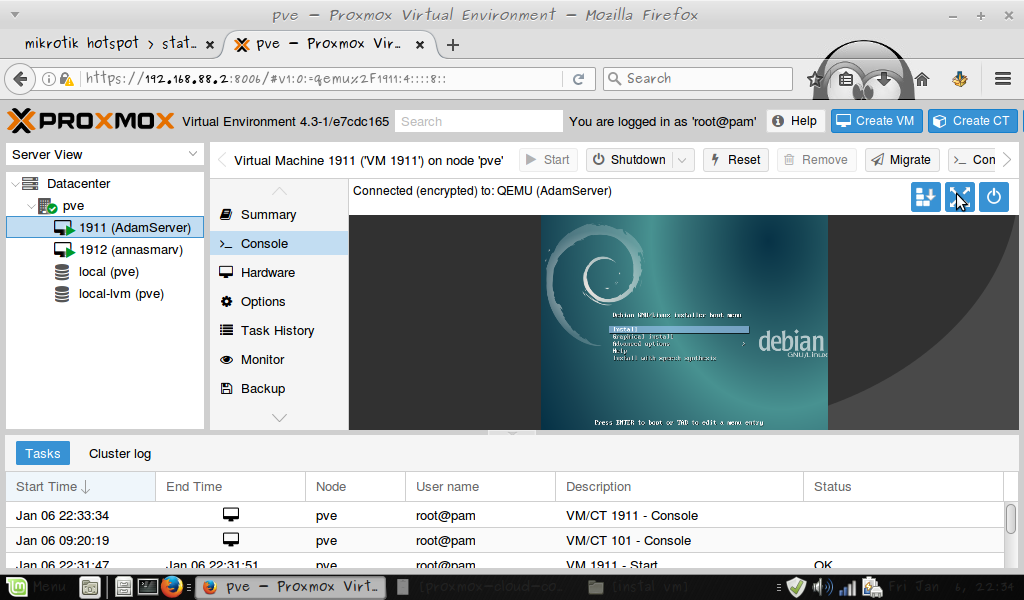Click the noVNC power icon
The width and height of the screenshot is (1024, 600).
pos(994,197)
